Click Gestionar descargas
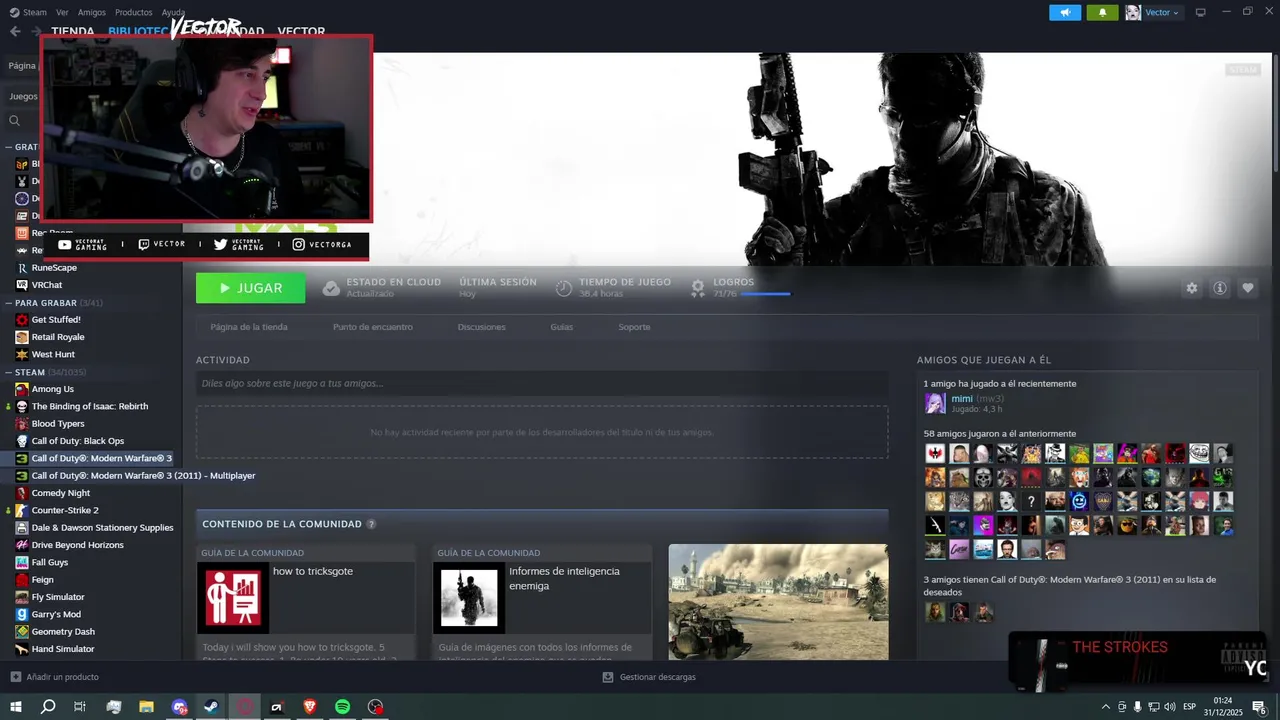 649,677
